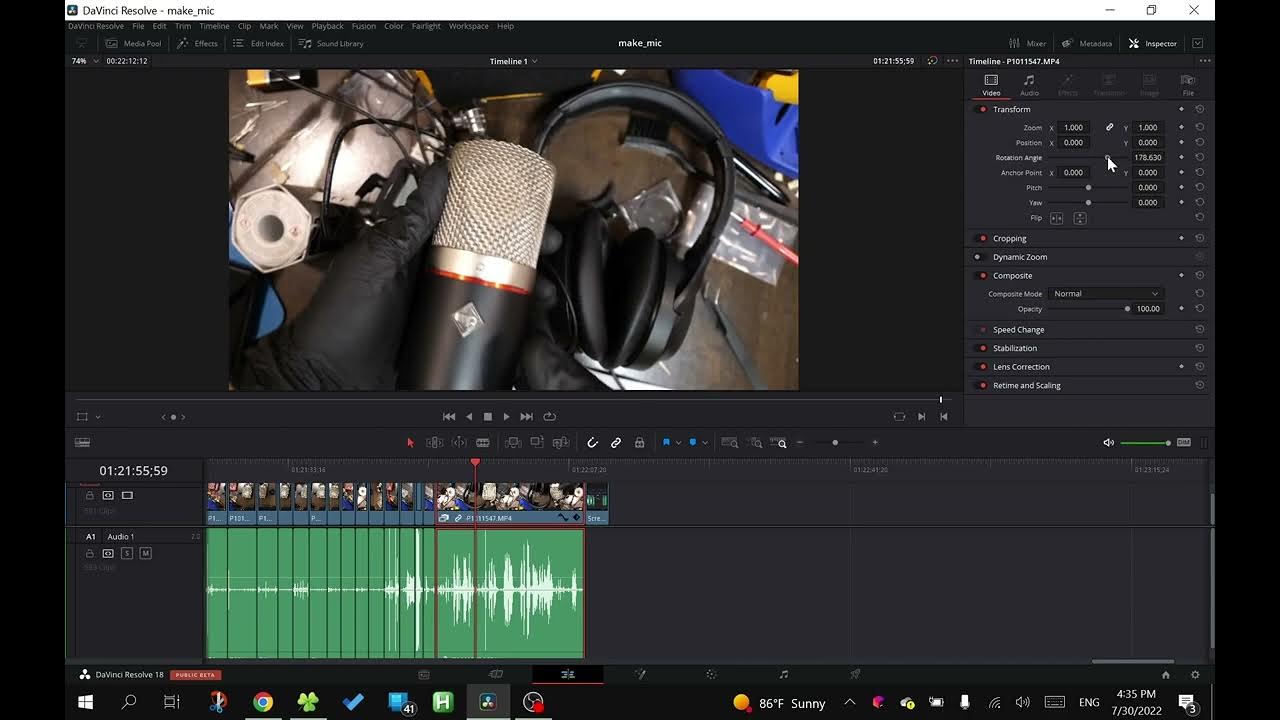Open the Effects panel
This screenshot has width=1280, height=720.
[197, 43]
